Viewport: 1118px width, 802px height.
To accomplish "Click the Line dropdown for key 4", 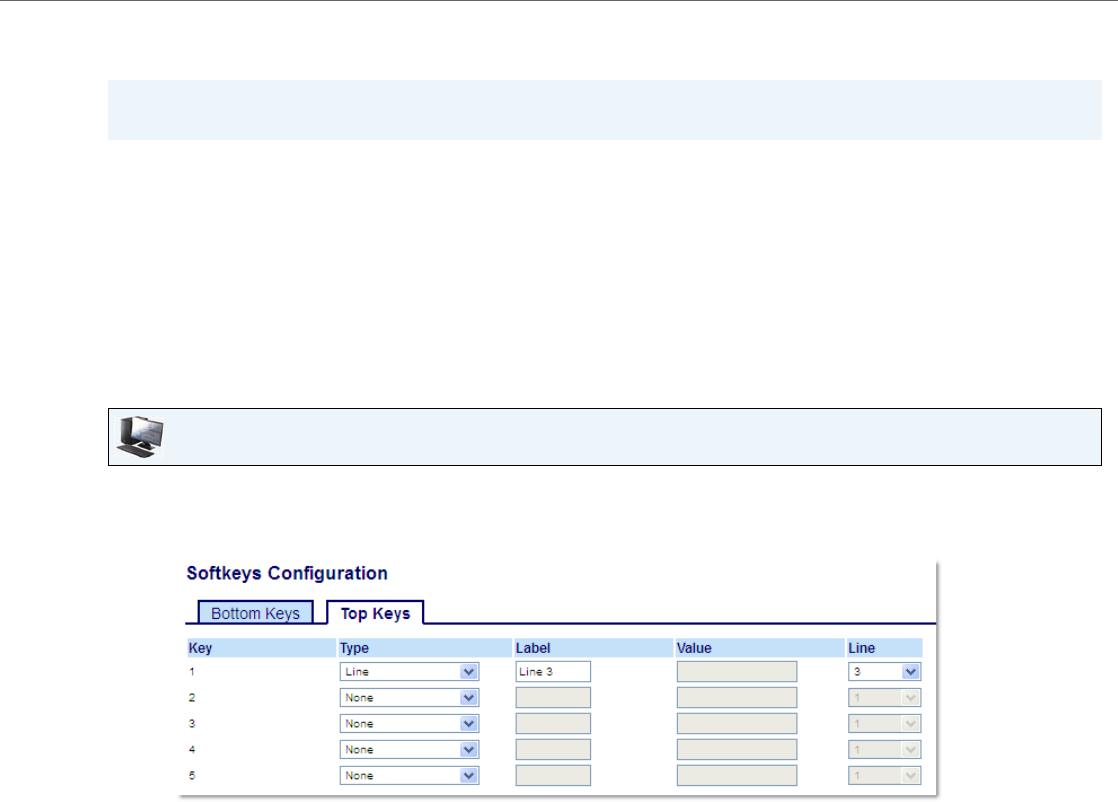I will pyautogui.click(x=885, y=750).
